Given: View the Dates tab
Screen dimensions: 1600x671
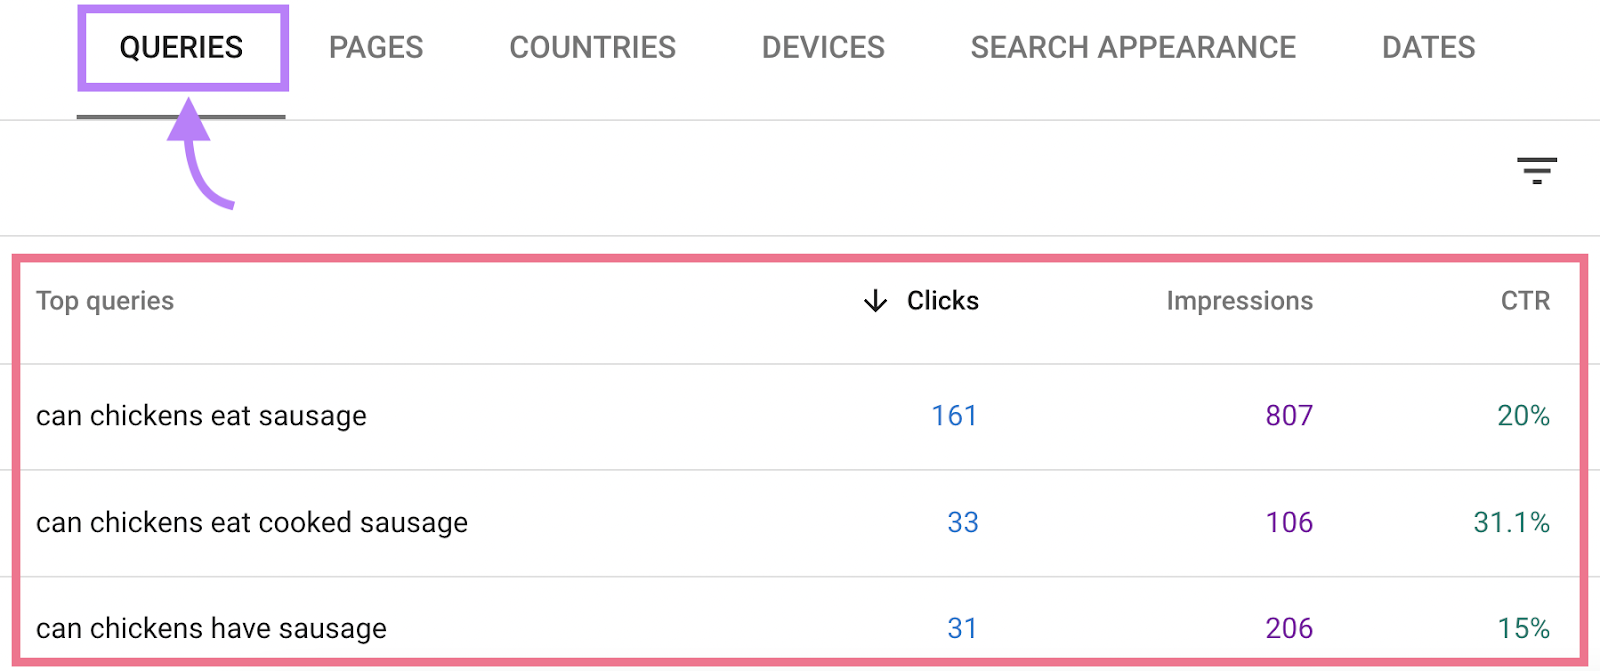Looking at the screenshot, I should pyautogui.click(x=1428, y=47).
